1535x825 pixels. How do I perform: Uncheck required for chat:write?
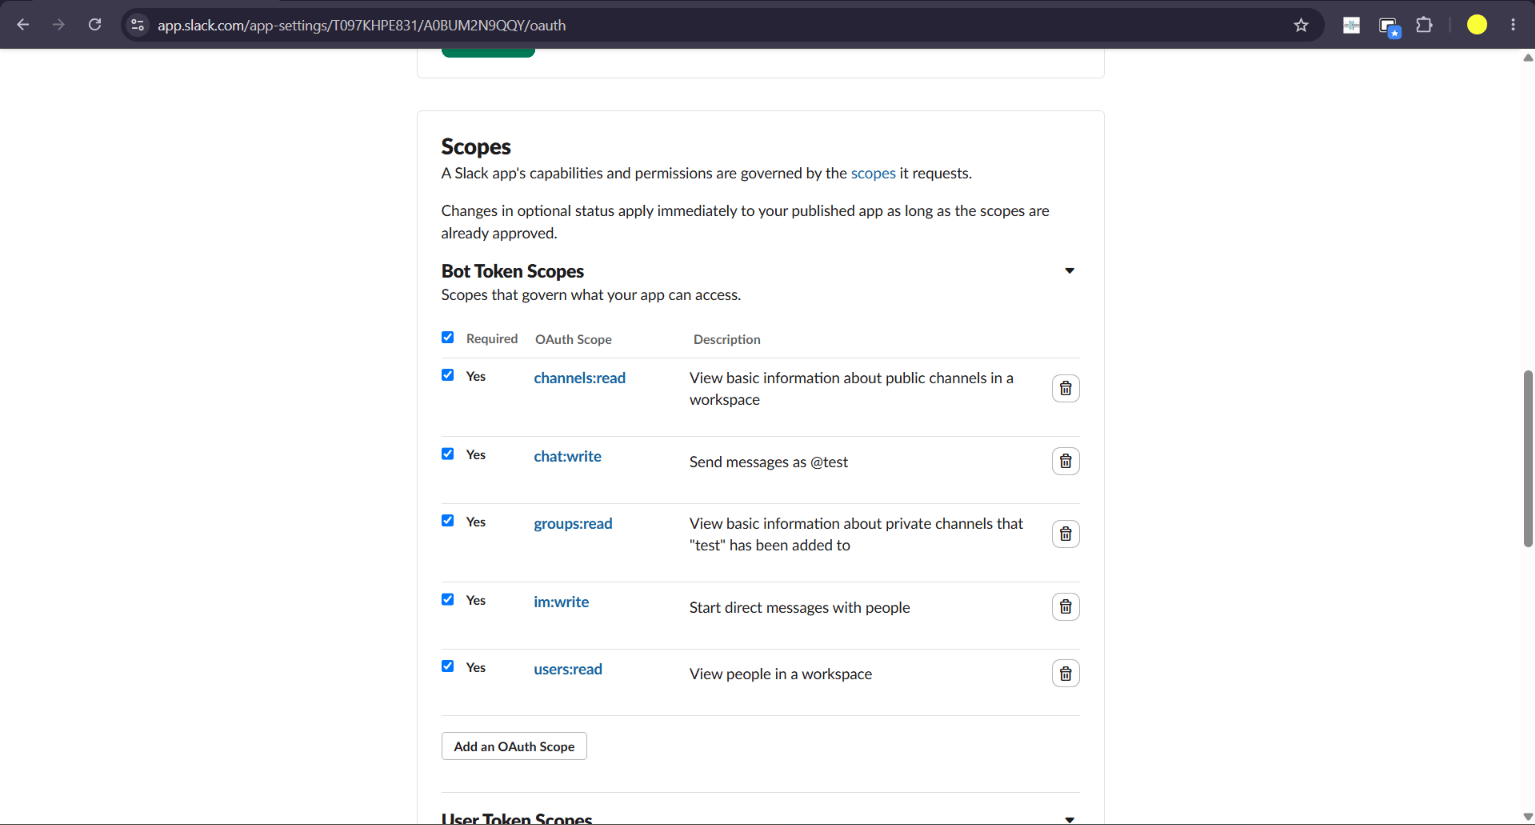(x=448, y=454)
